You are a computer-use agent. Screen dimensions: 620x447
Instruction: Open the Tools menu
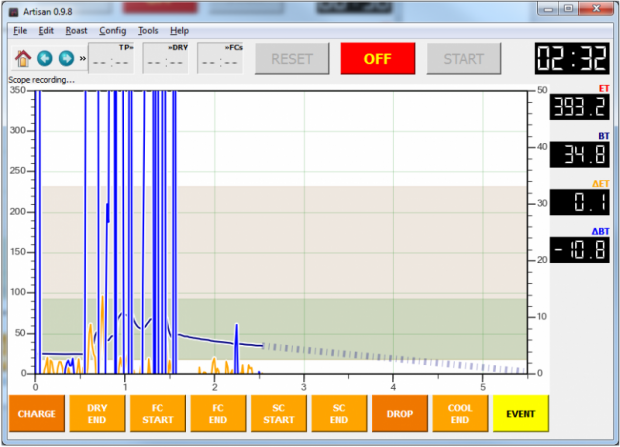pyautogui.click(x=148, y=31)
